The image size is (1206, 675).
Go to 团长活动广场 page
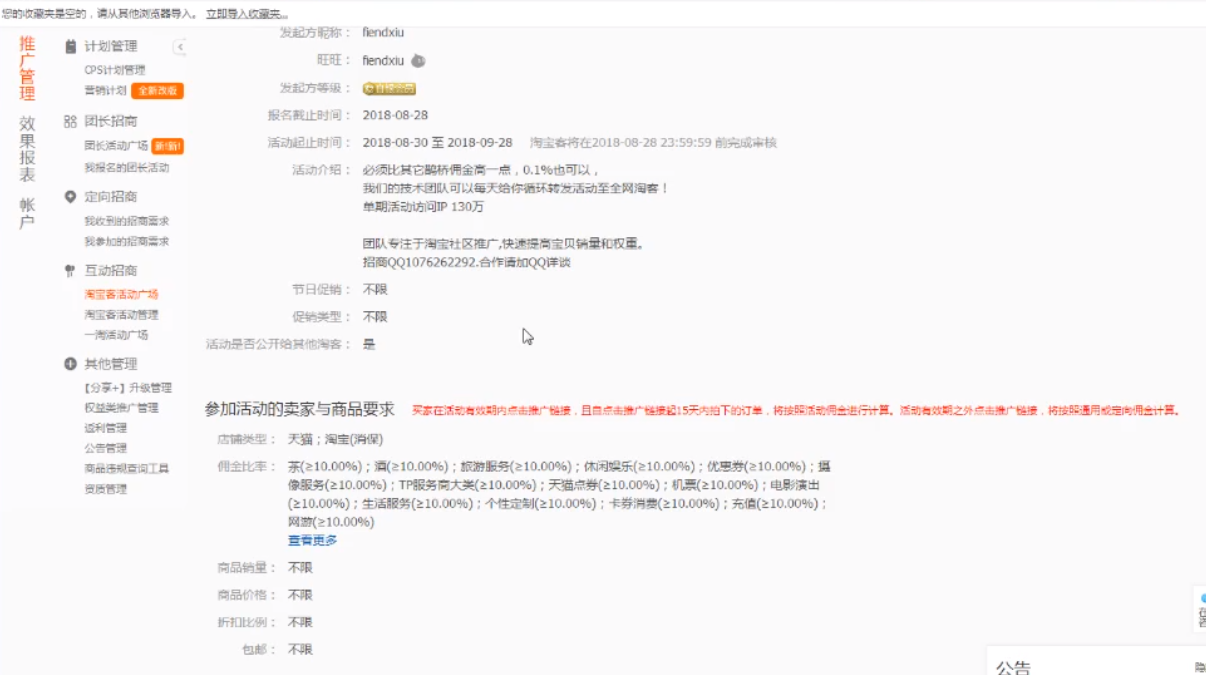pyautogui.click(x=116, y=146)
